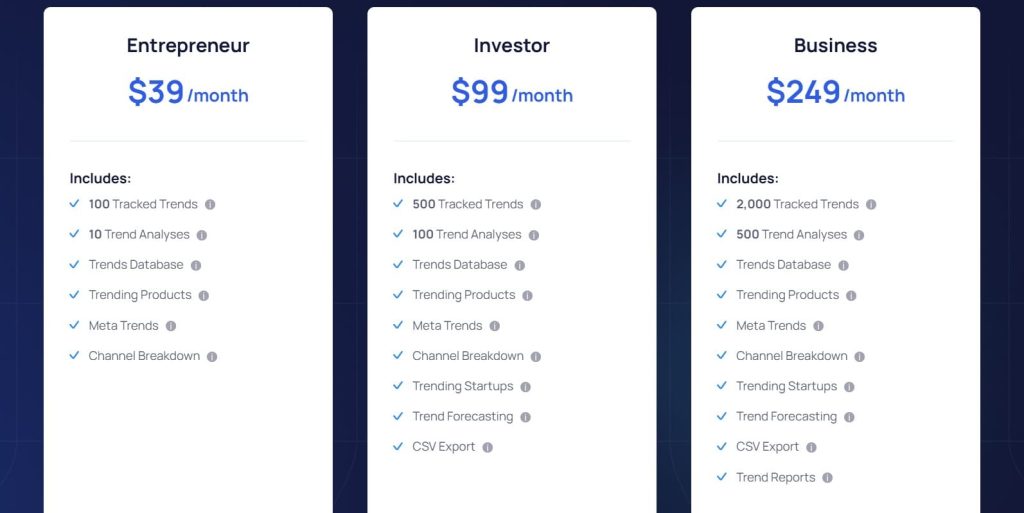Show info for Business 2,000 Tracked Trends

point(871,205)
